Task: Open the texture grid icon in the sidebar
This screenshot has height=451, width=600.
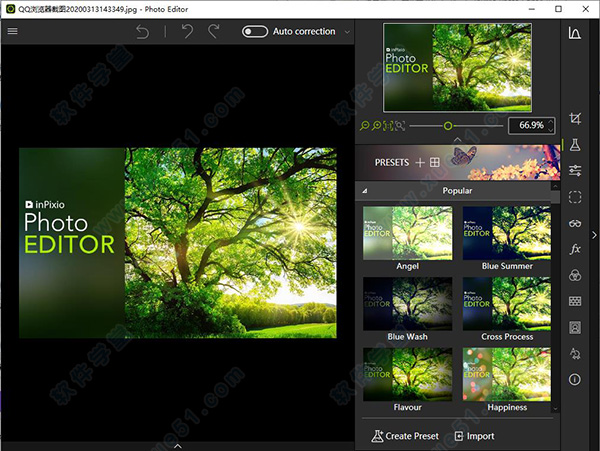Action: 575,301
